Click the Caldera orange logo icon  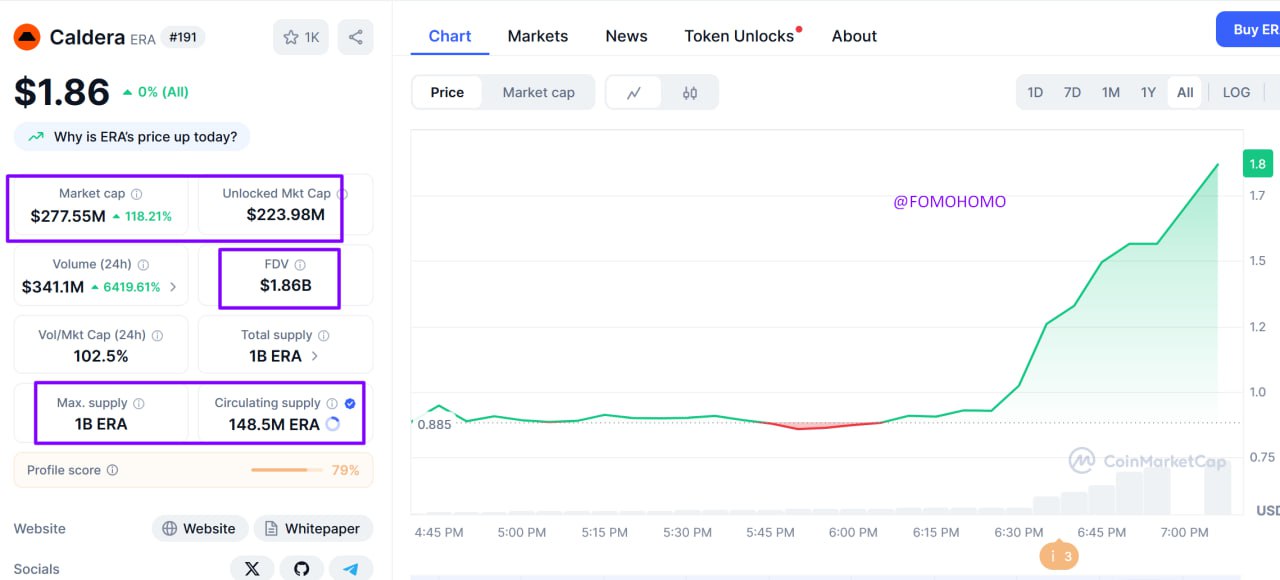[27, 38]
